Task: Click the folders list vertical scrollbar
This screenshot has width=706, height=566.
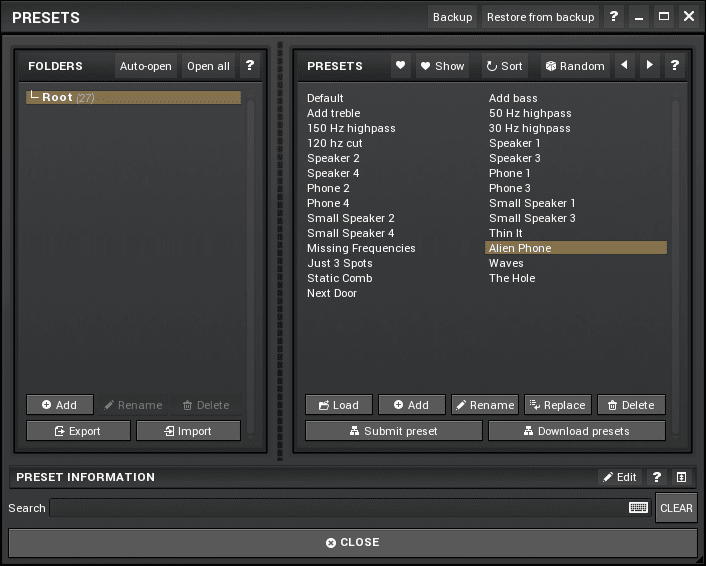Action: pyautogui.click(x=250, y=267)
